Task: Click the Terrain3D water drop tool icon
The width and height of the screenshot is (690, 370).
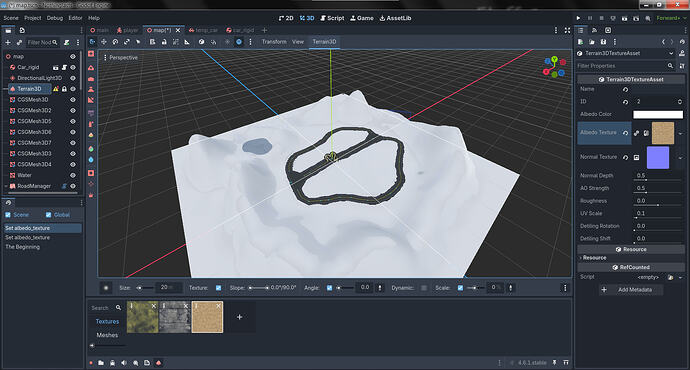Action: (91, 160)
